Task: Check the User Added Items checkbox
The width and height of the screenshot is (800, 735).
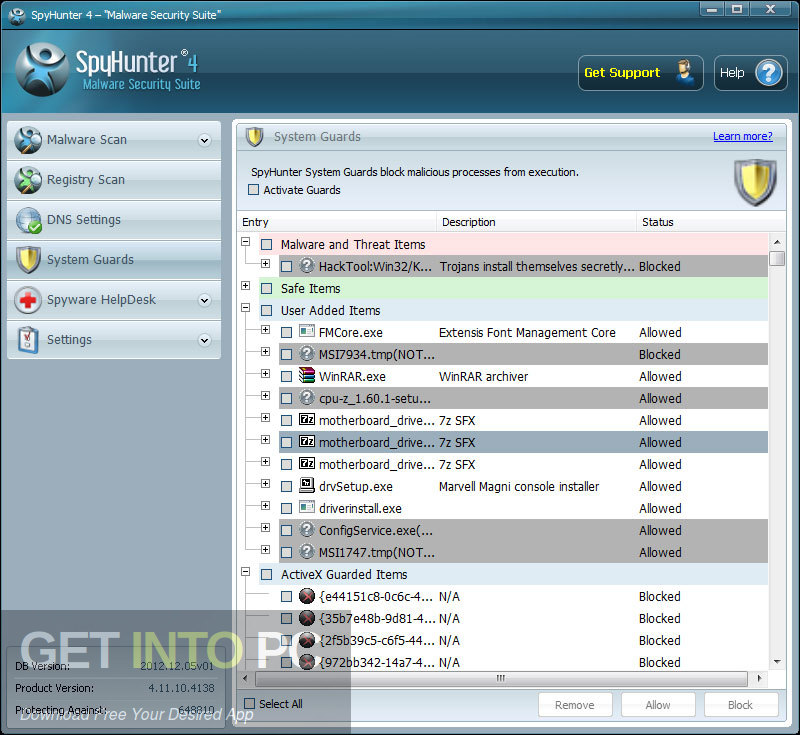Action: pos(266,311)
